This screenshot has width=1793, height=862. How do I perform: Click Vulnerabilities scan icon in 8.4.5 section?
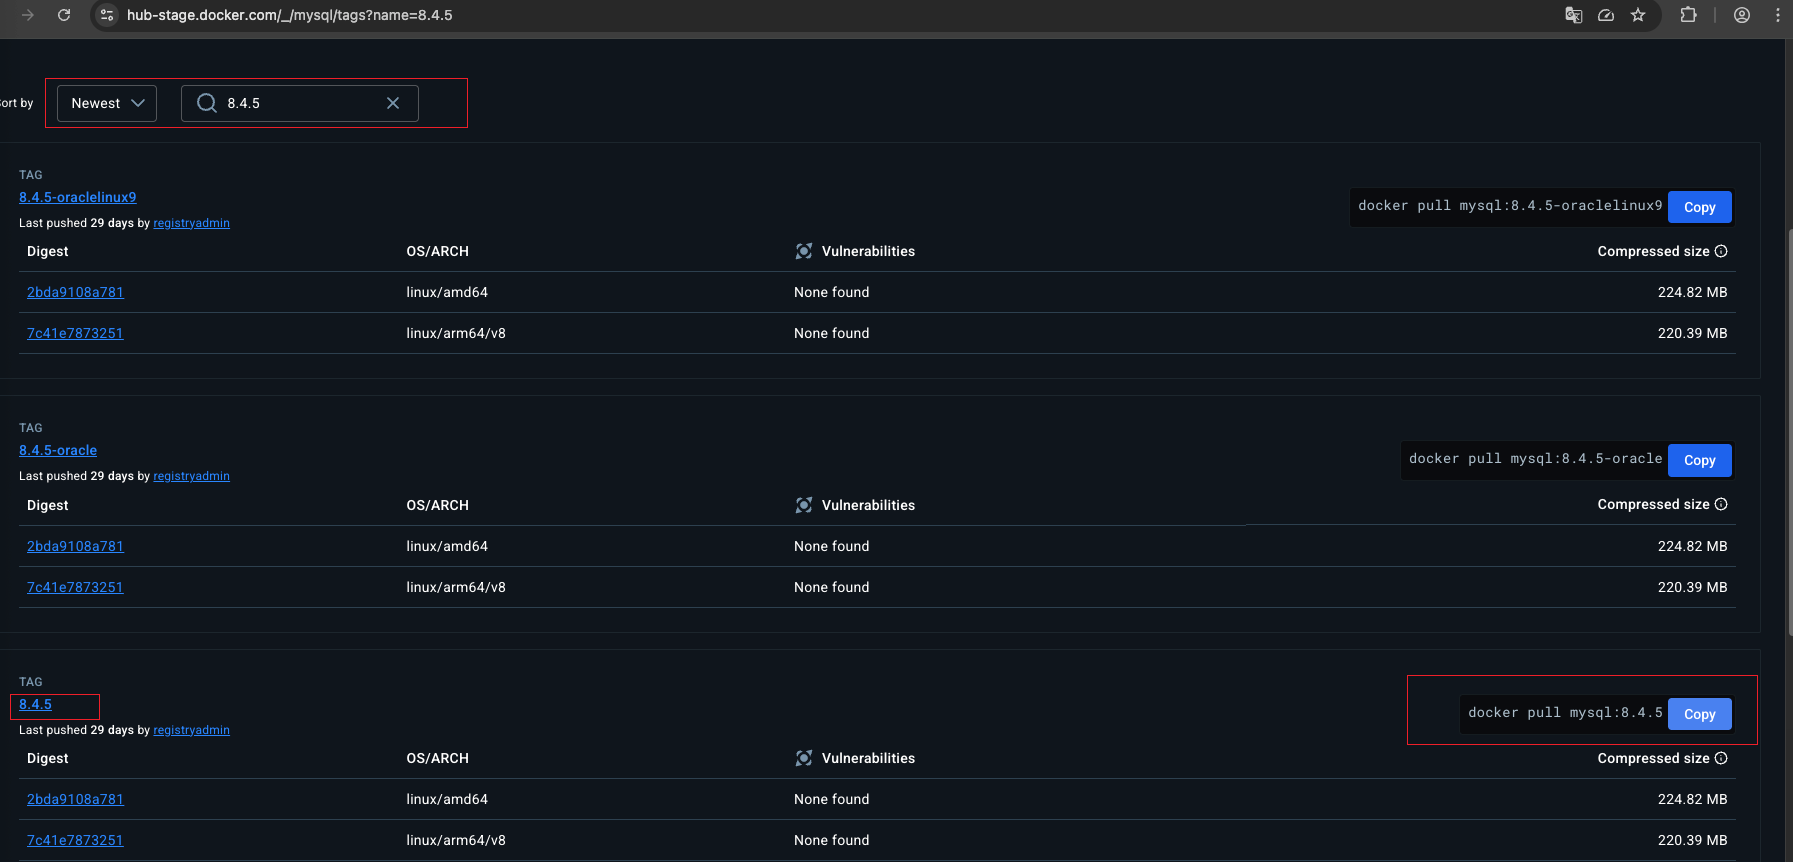[803, 758]
